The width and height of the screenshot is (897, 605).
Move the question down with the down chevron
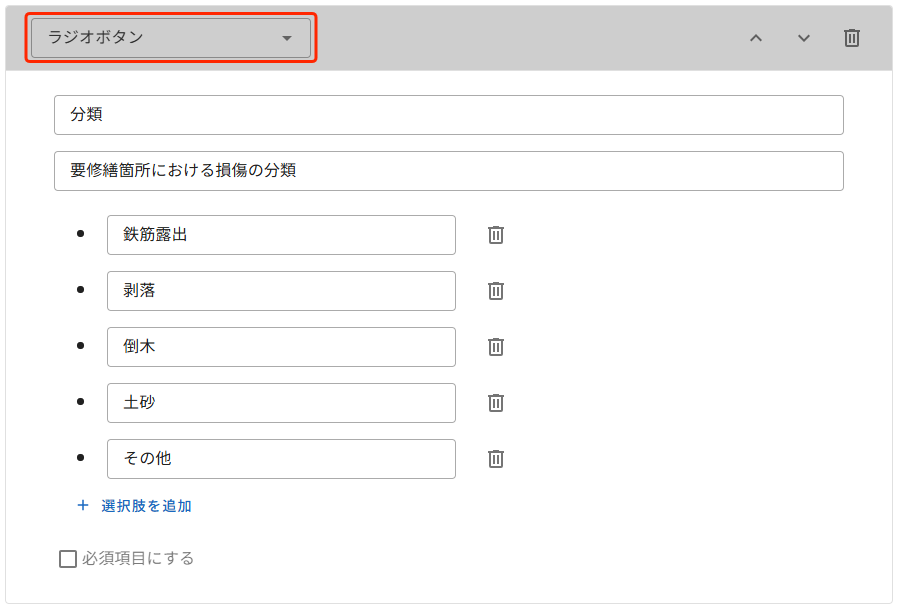804,38
